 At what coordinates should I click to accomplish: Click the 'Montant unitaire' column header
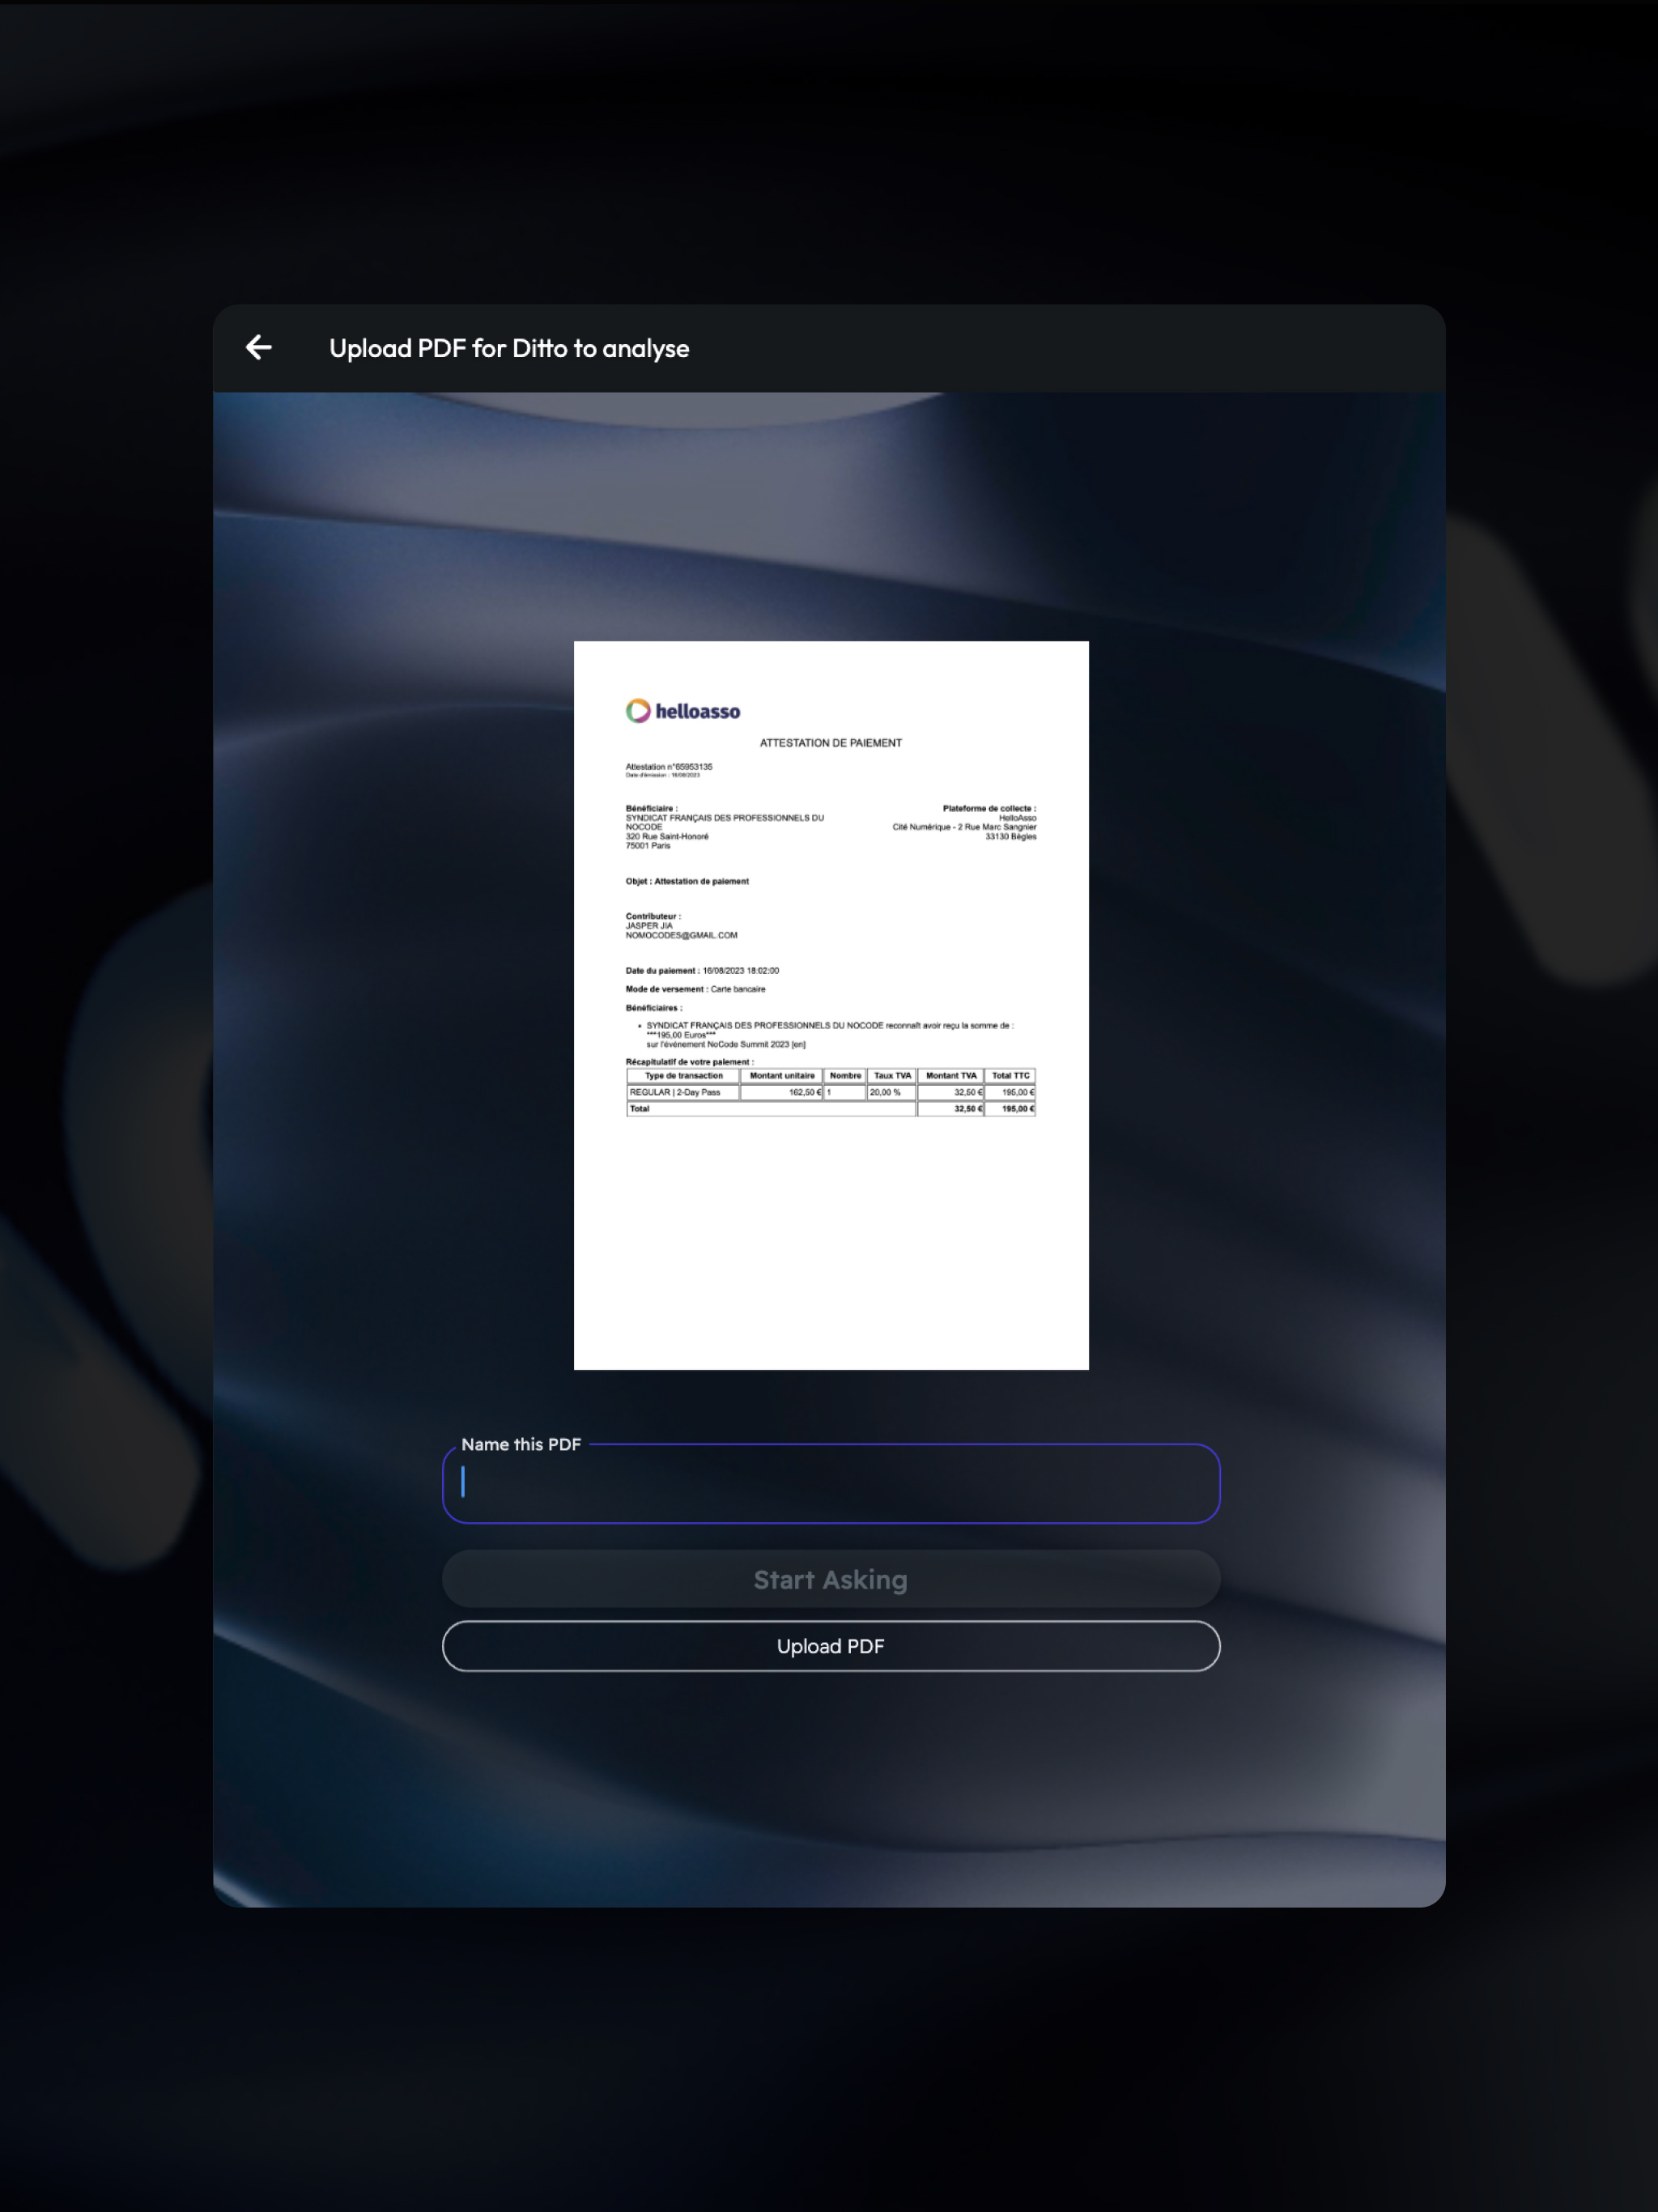(x=782, y=1076)
